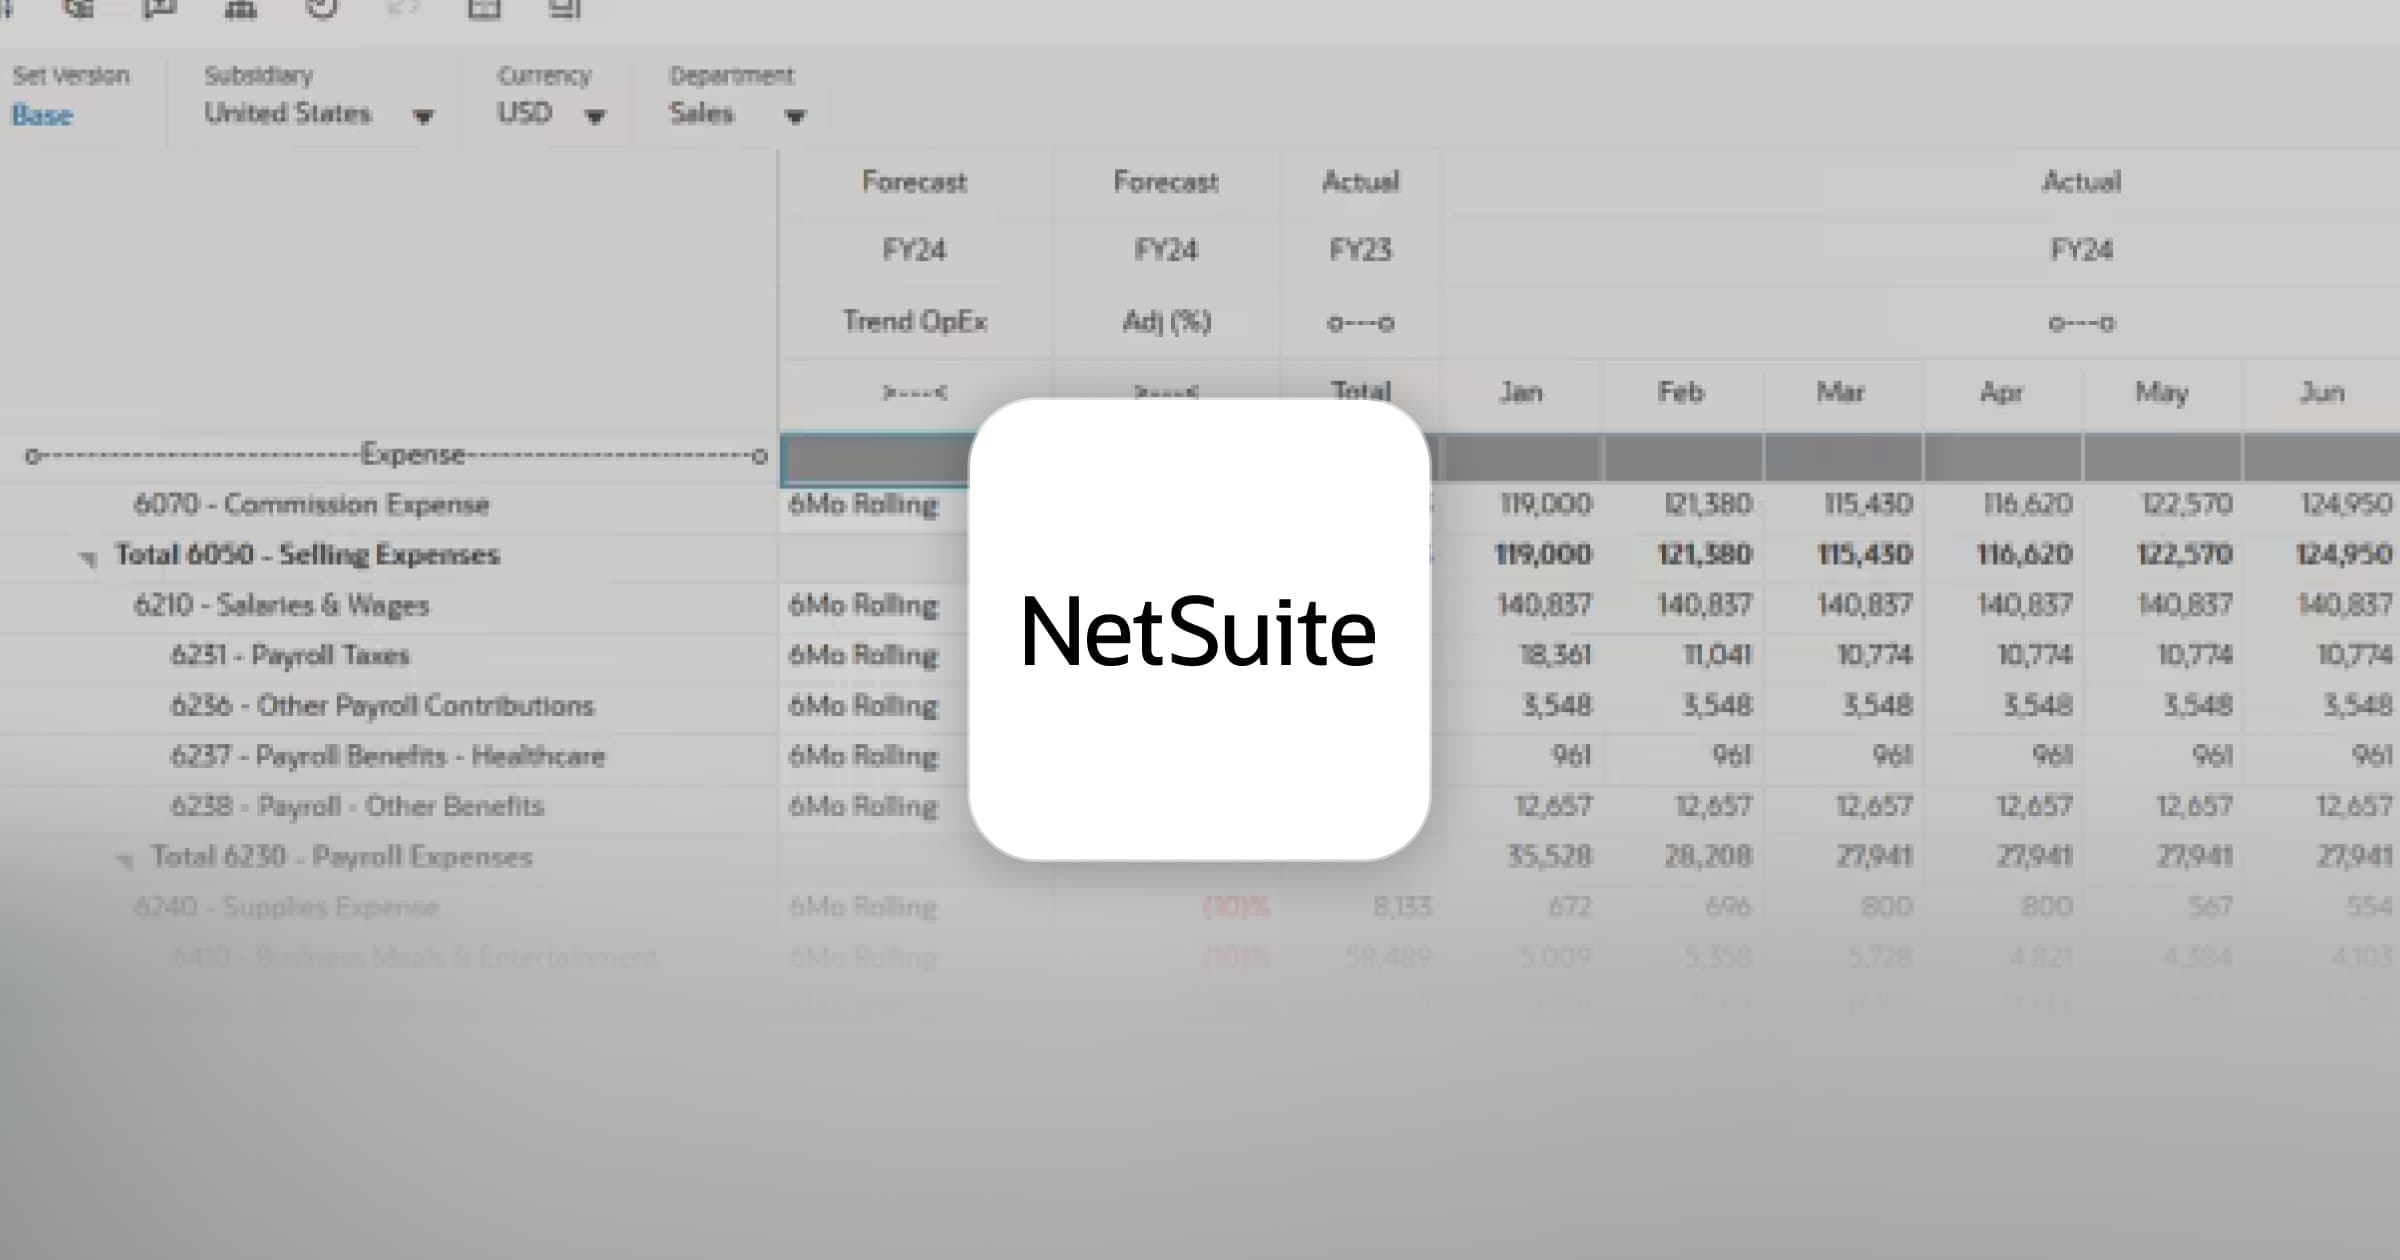Select the organization hierarchy toolbar icon

(x=240, y=10)
